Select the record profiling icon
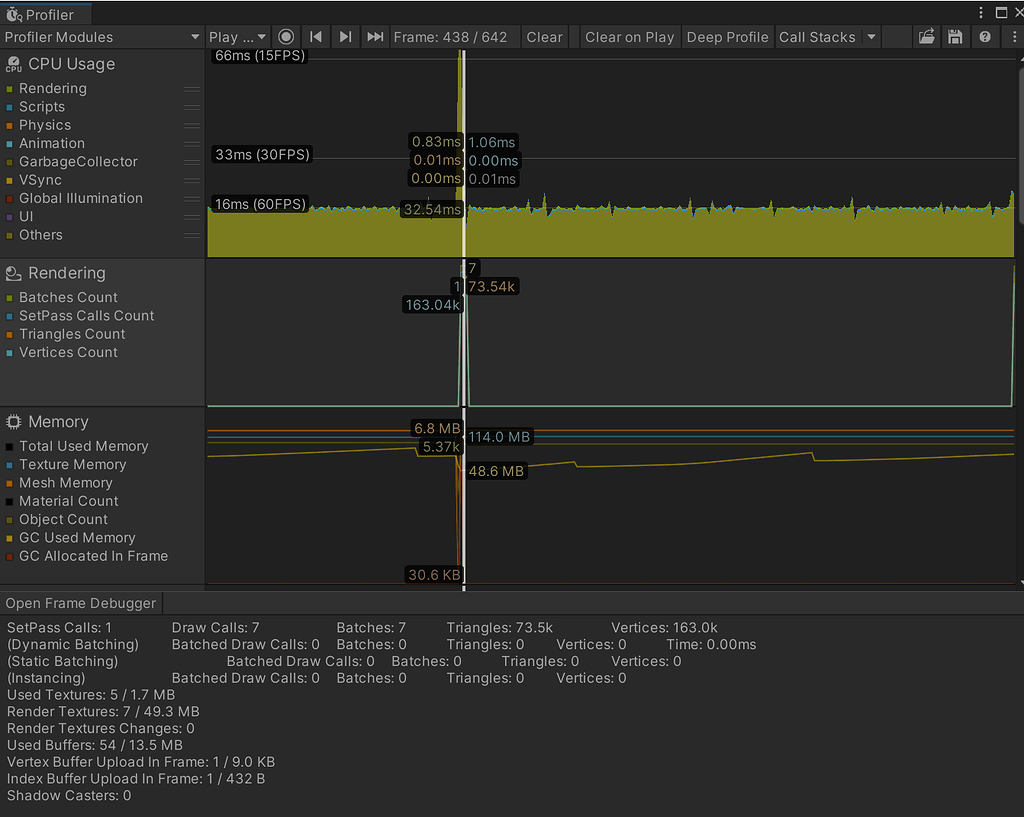 286,36
